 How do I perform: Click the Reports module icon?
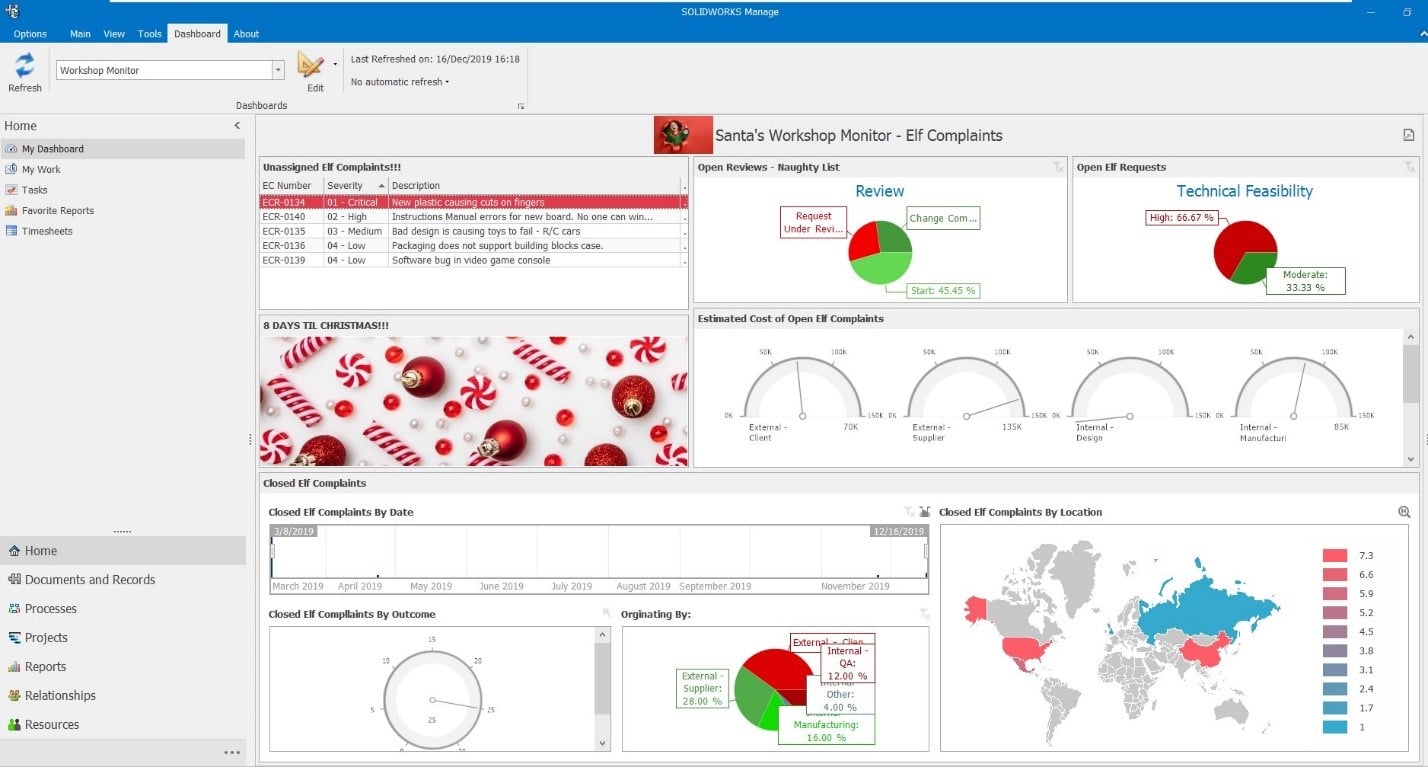coord(14,666)
